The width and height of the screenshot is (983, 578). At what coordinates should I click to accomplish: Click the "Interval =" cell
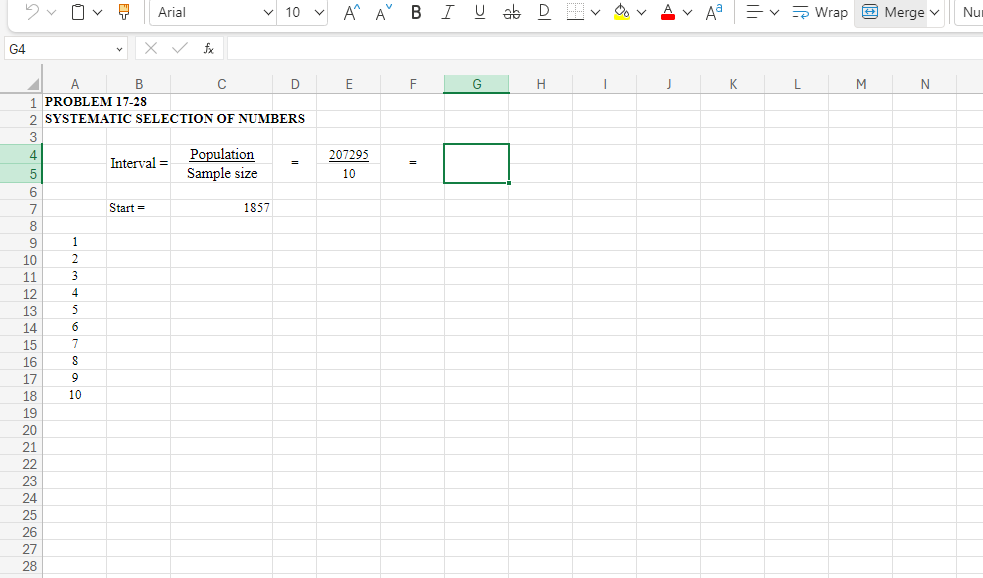coord(139,163)
